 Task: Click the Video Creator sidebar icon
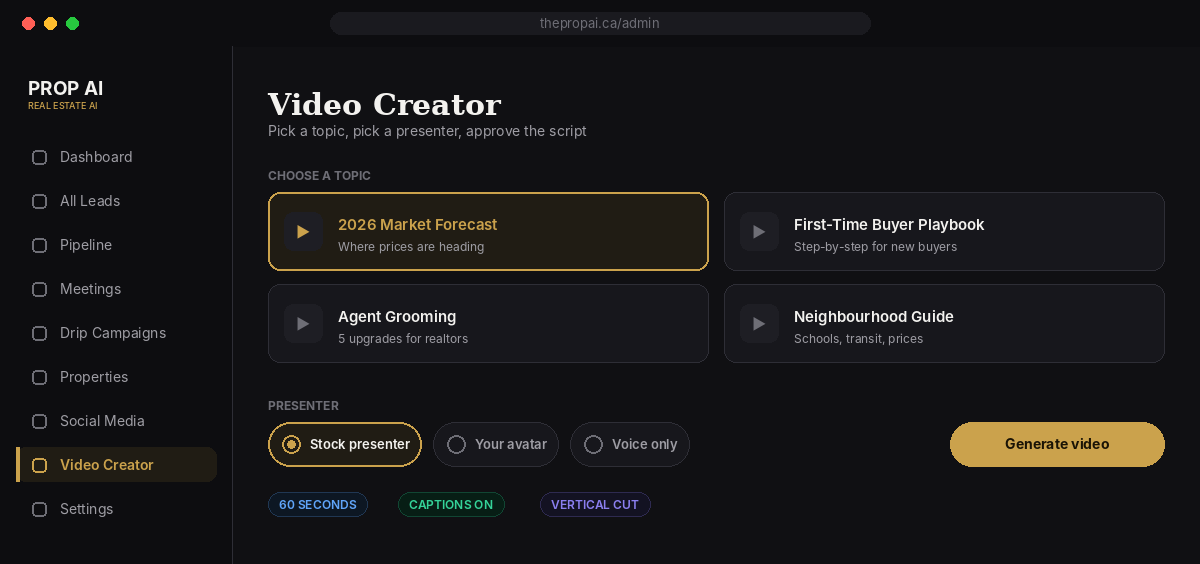coord(40,465)
